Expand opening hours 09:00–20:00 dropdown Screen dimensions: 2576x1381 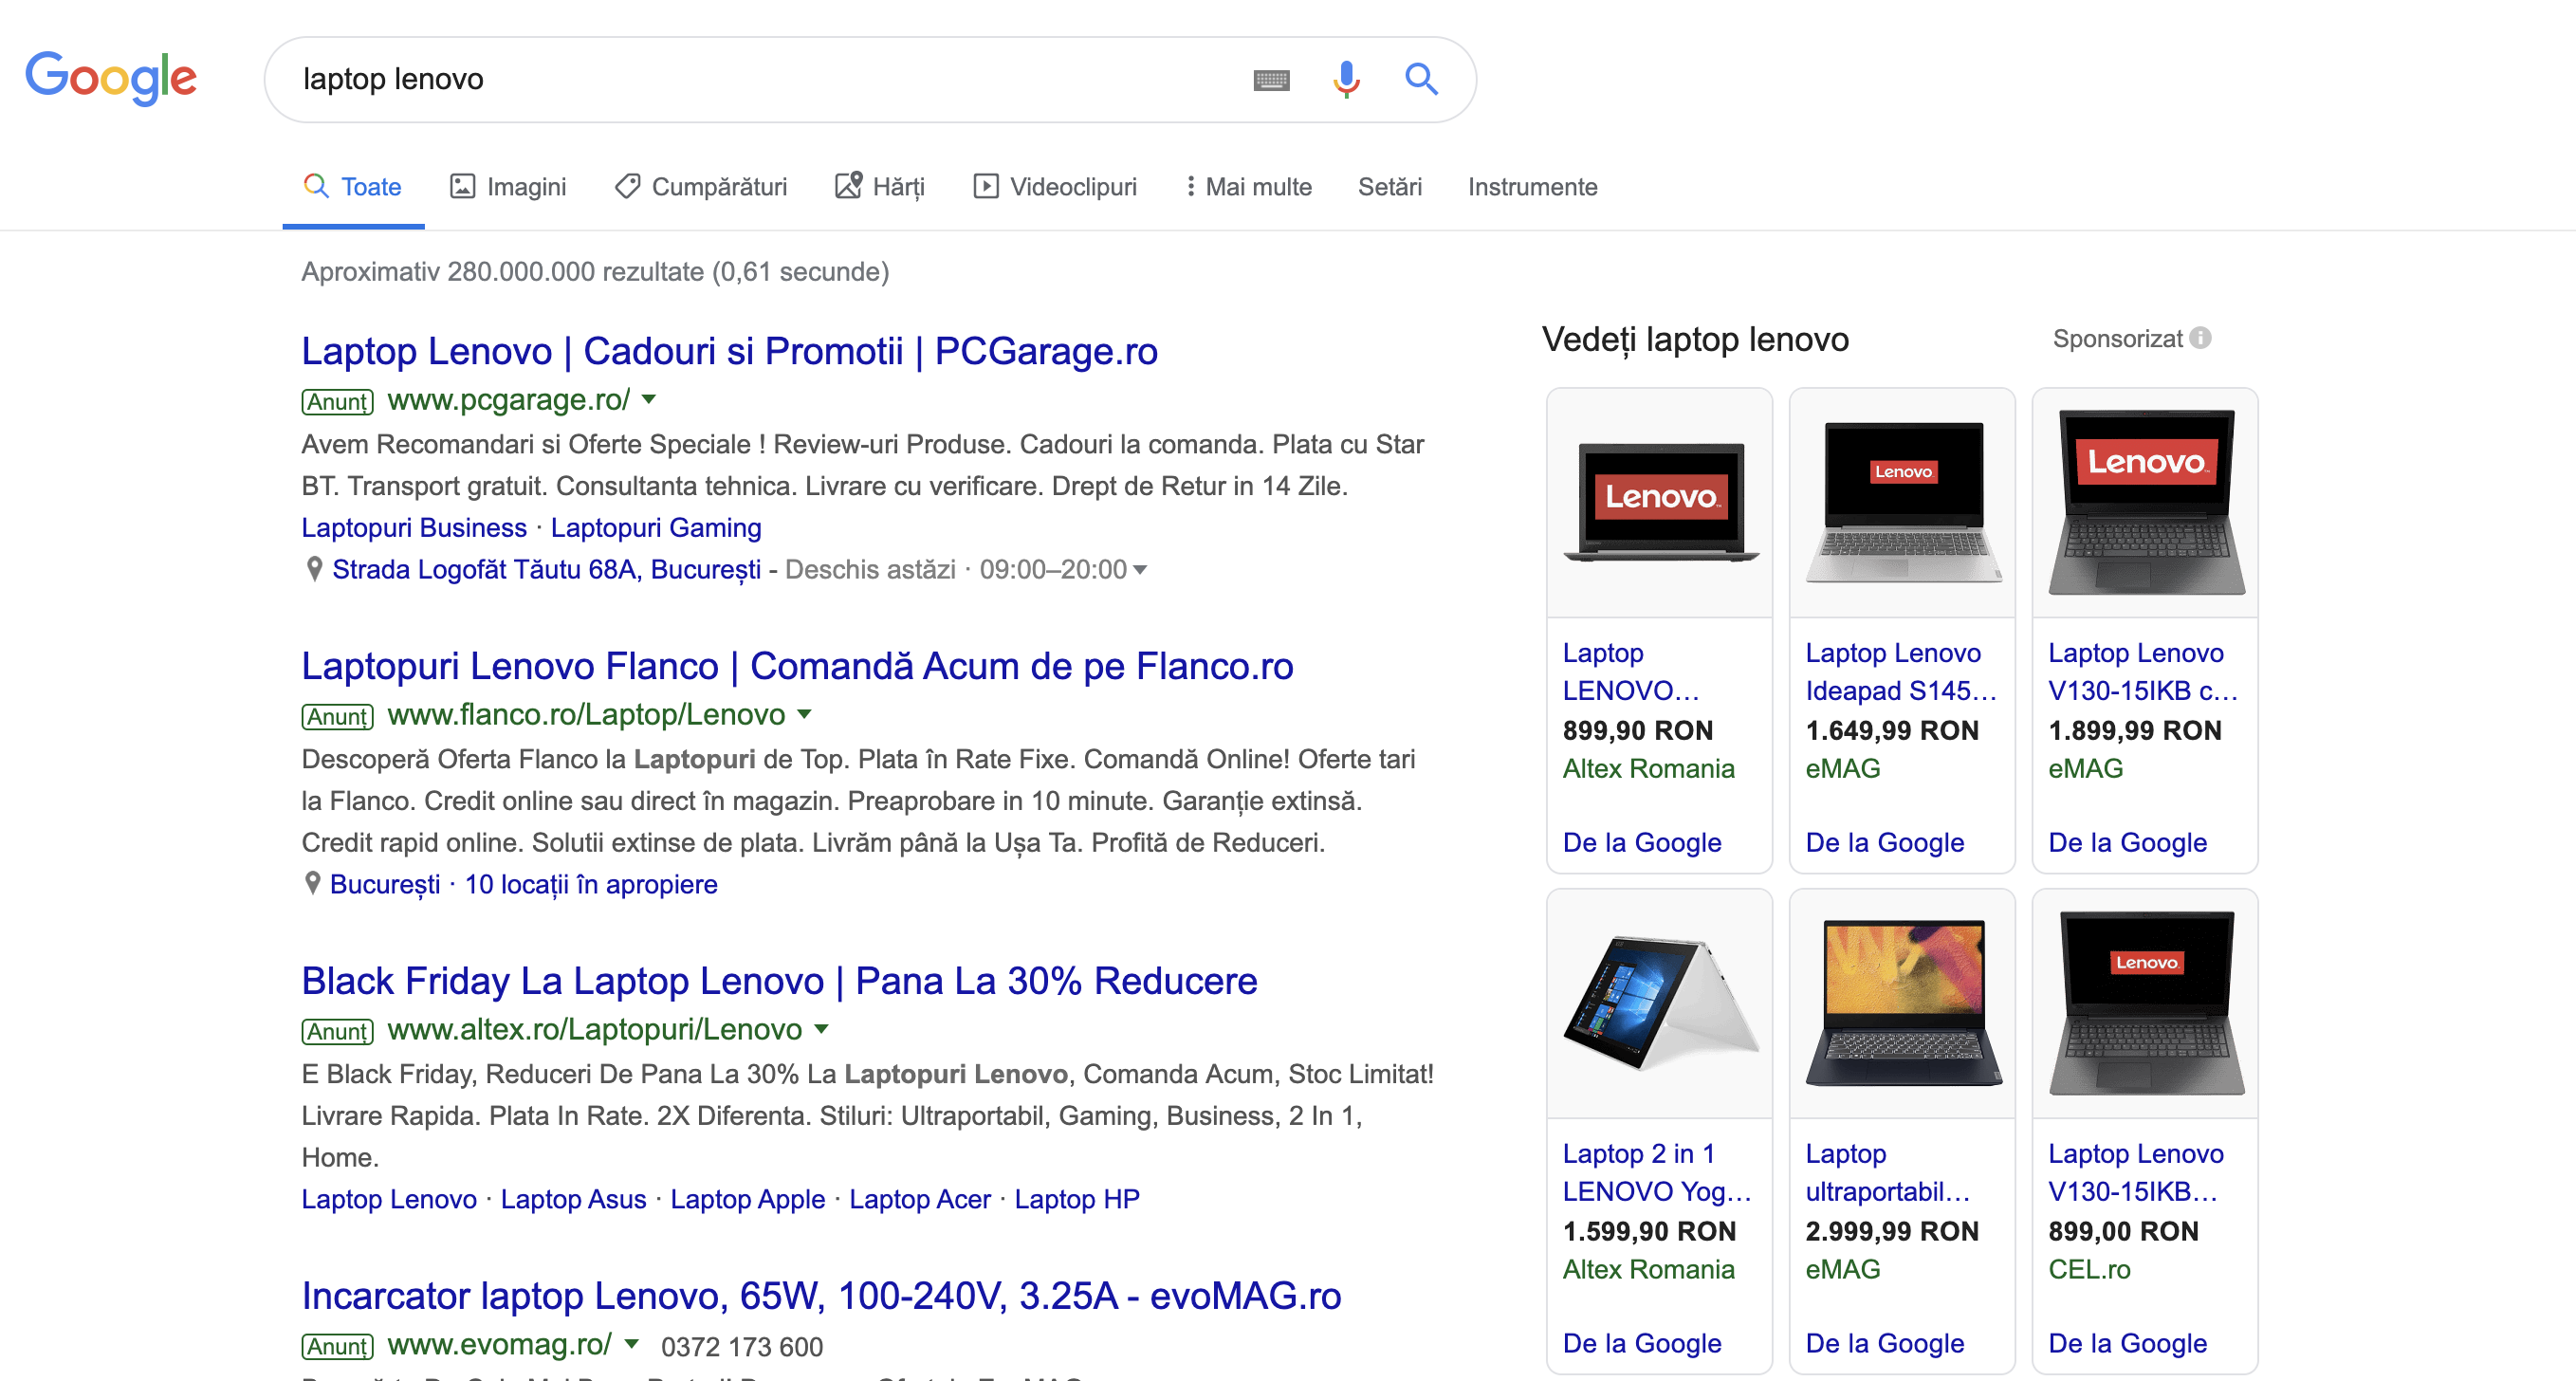1139,570
